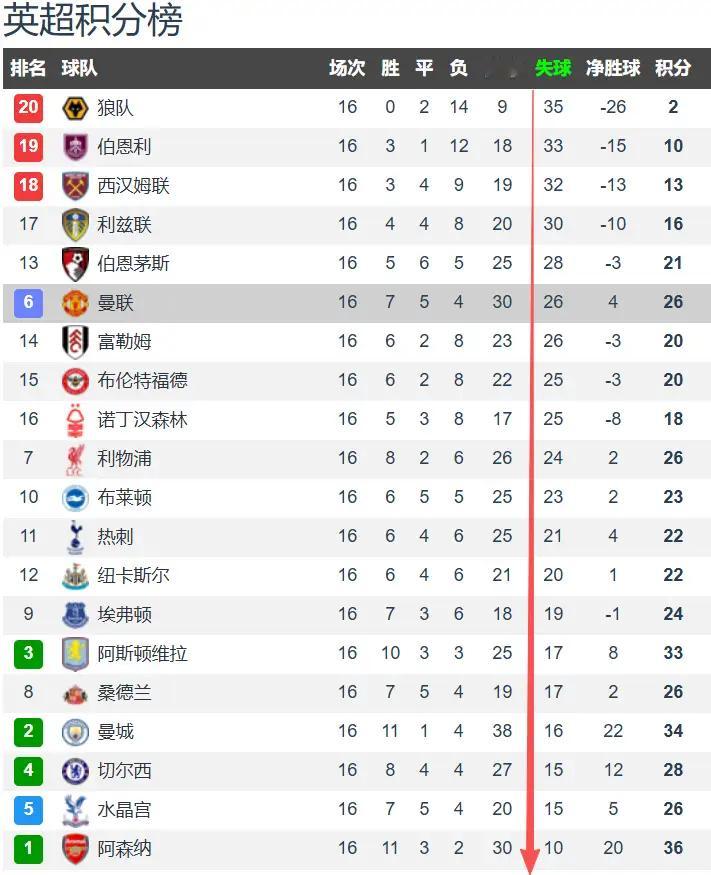The height and width of the screenshot is (875, 711).
Task: Click the green rank 1 badge
Action: click(28, 849)
